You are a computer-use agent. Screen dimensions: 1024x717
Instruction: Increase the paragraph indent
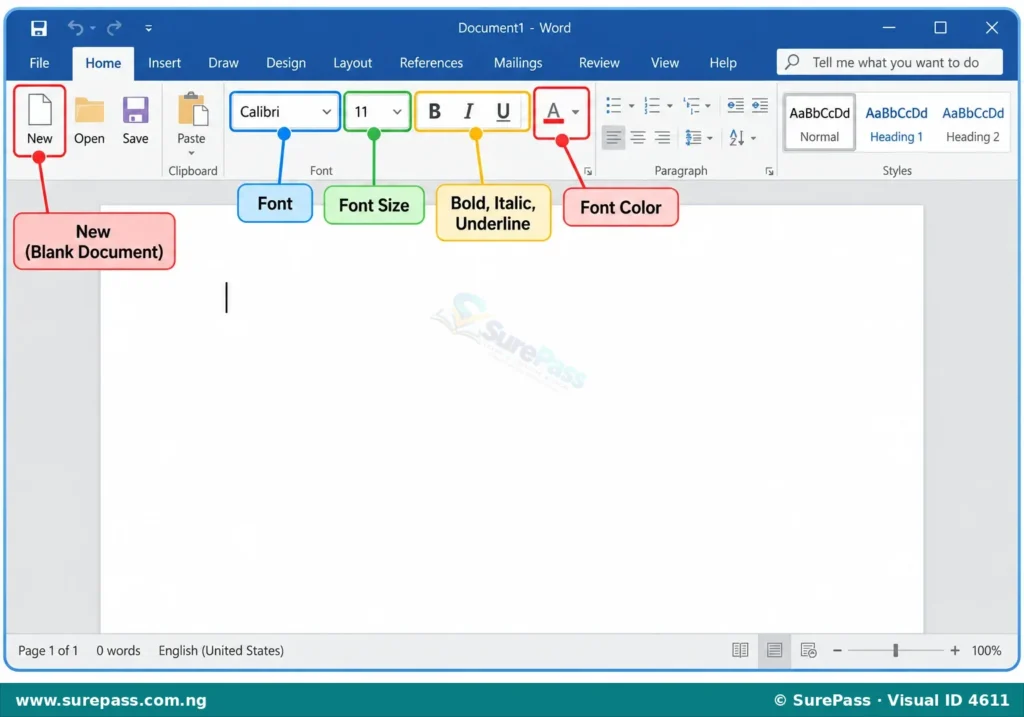coord(760,105)
